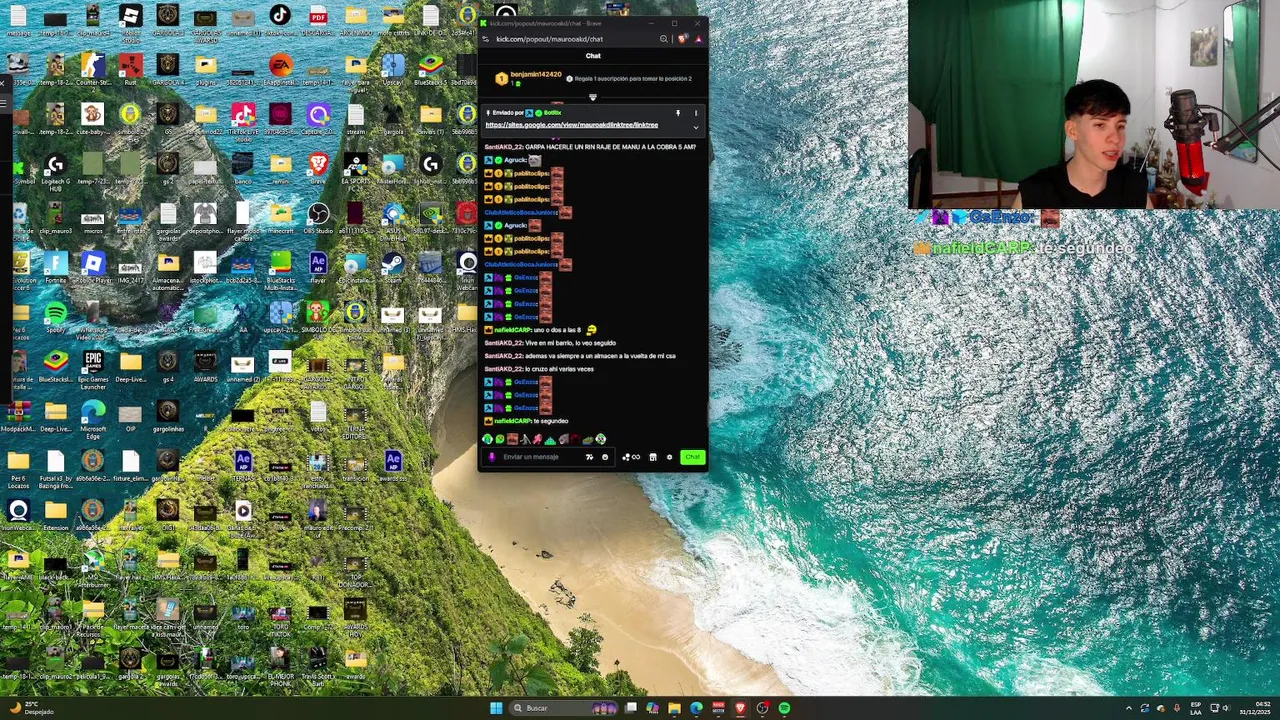This screenshot has width=1280, height=720.
Task: Open TikTok LIVE Studio shortcut
Action: click(x=243, y=120)
